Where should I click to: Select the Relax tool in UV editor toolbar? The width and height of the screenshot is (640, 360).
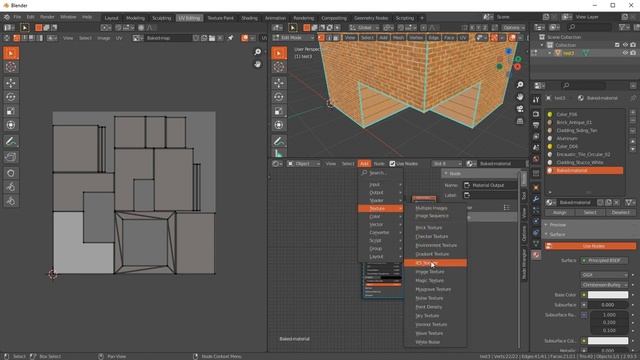[x=11, y=187]
